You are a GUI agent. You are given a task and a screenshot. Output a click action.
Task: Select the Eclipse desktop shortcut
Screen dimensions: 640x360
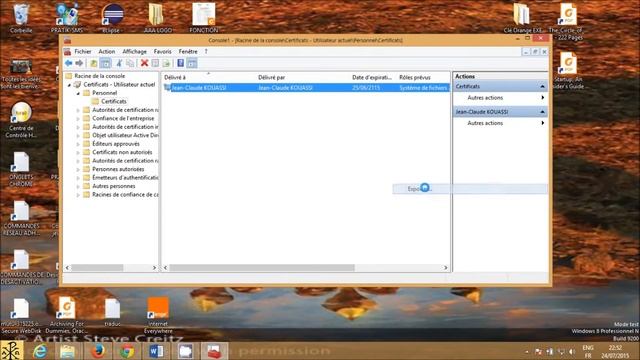(x=112, y=18)
